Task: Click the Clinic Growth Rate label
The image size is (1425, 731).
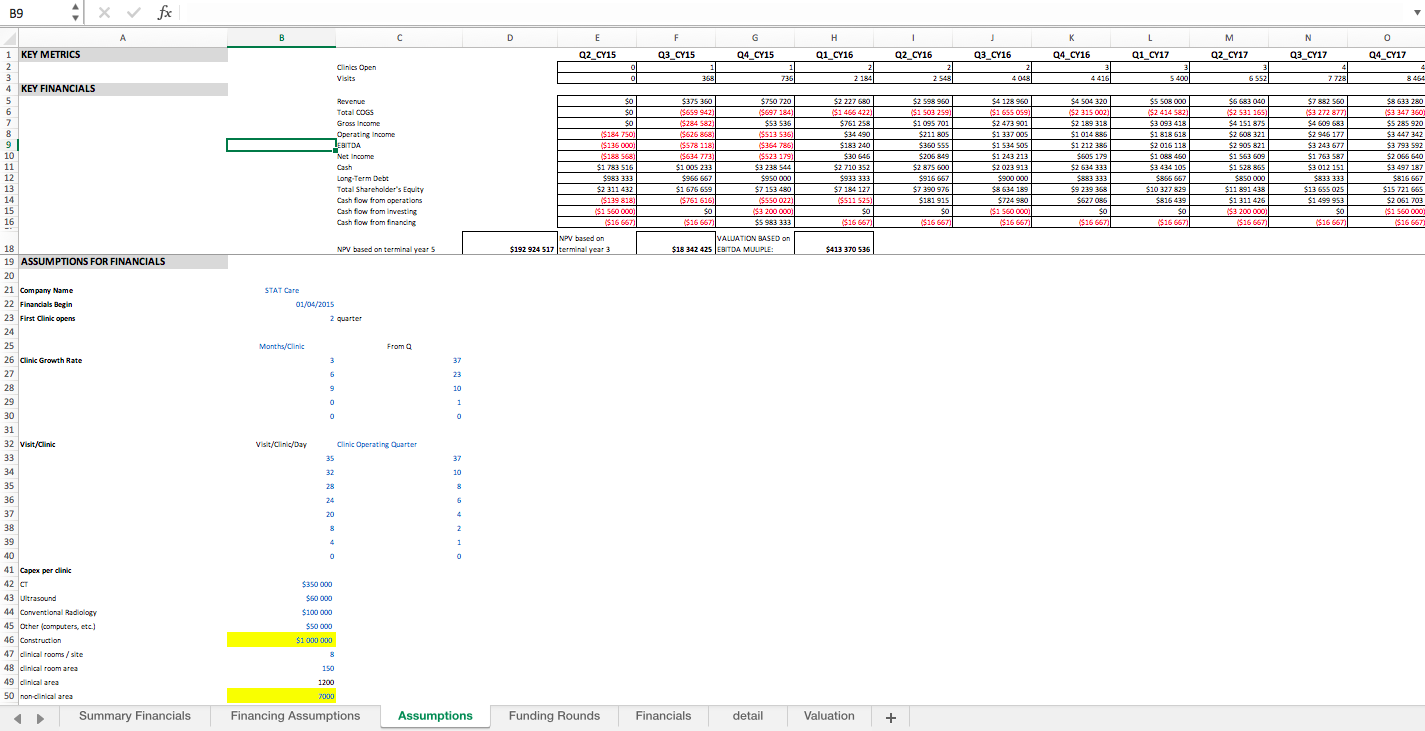Action: 51,360
